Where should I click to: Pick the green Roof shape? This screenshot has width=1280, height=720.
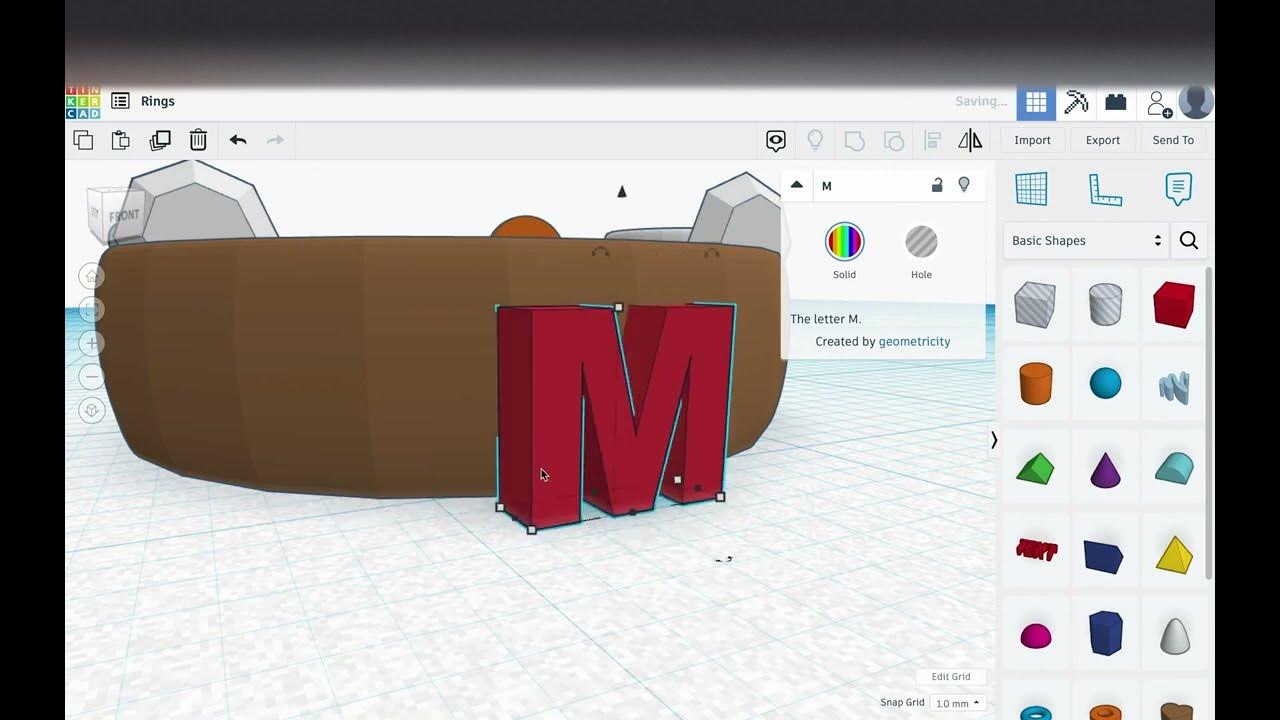point(1035,468)
